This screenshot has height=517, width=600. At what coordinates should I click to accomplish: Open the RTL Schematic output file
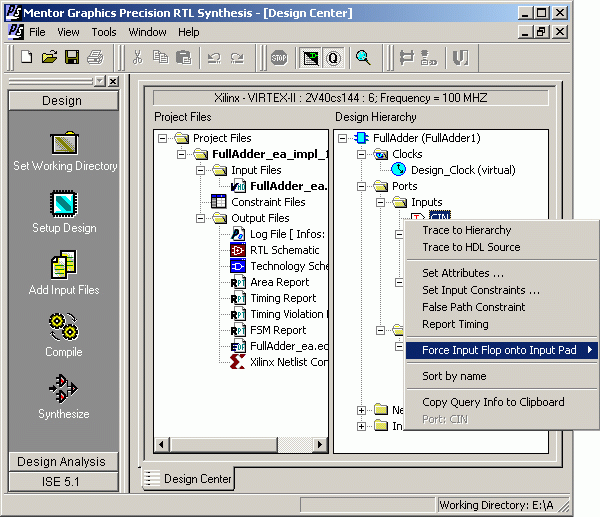coord(284,250)
